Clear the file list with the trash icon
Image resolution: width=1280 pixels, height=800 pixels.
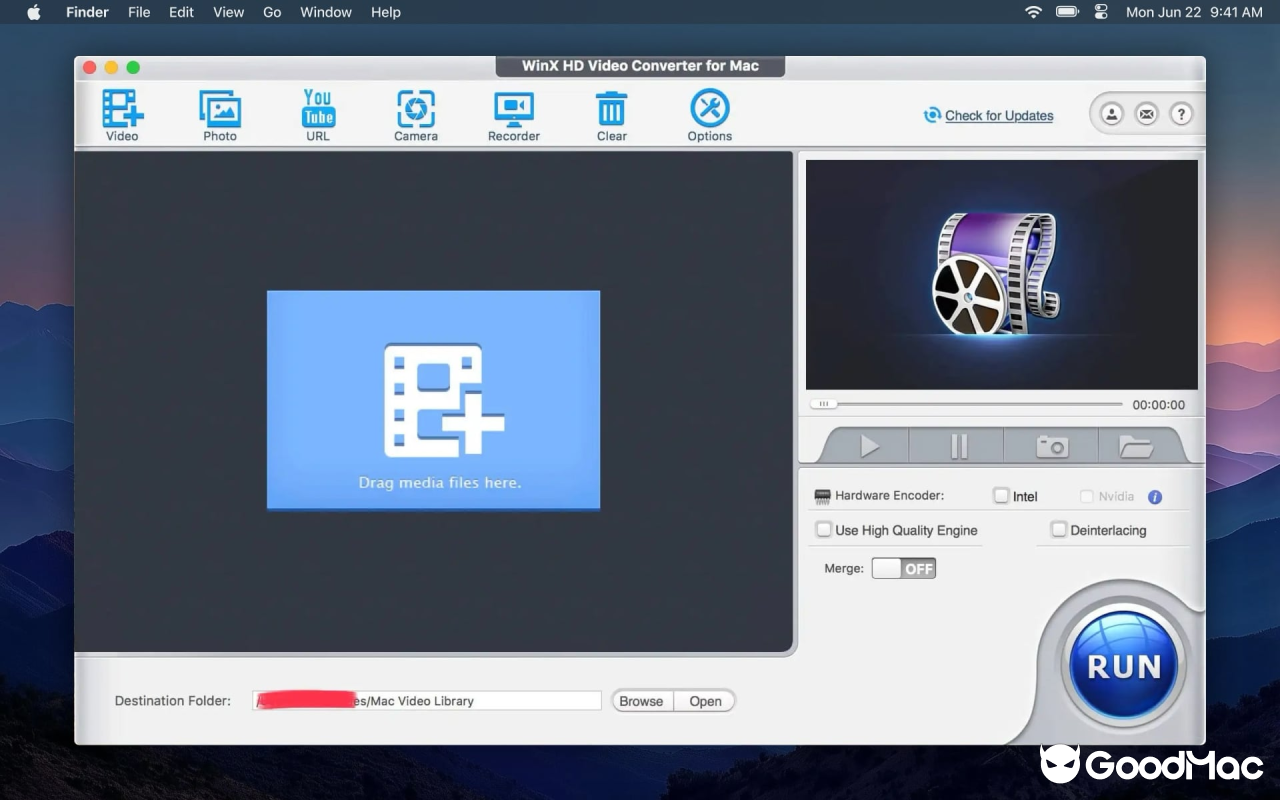[612, 115]
